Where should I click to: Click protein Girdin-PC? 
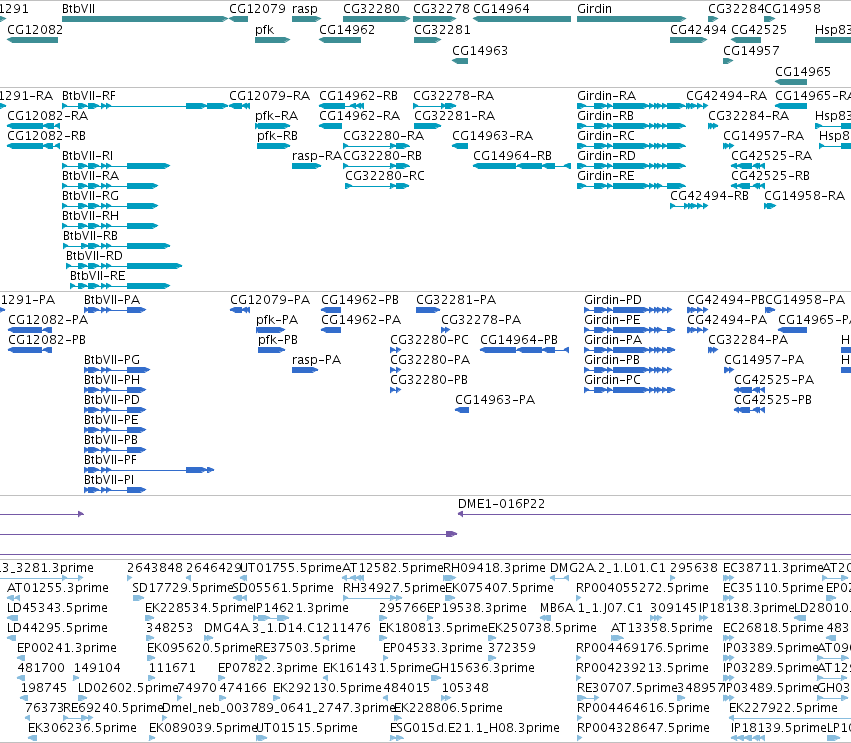[x=612, y=380]
